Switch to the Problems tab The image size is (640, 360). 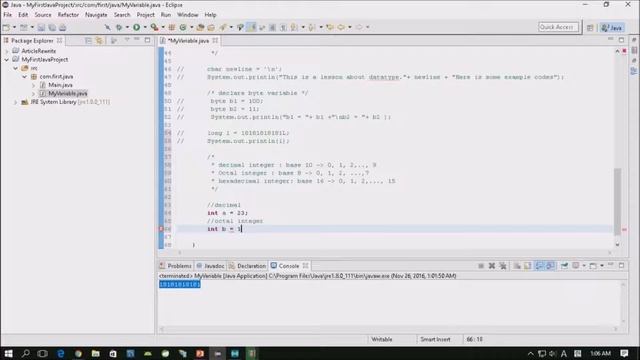pyautogui.click(x=176, y=266)
